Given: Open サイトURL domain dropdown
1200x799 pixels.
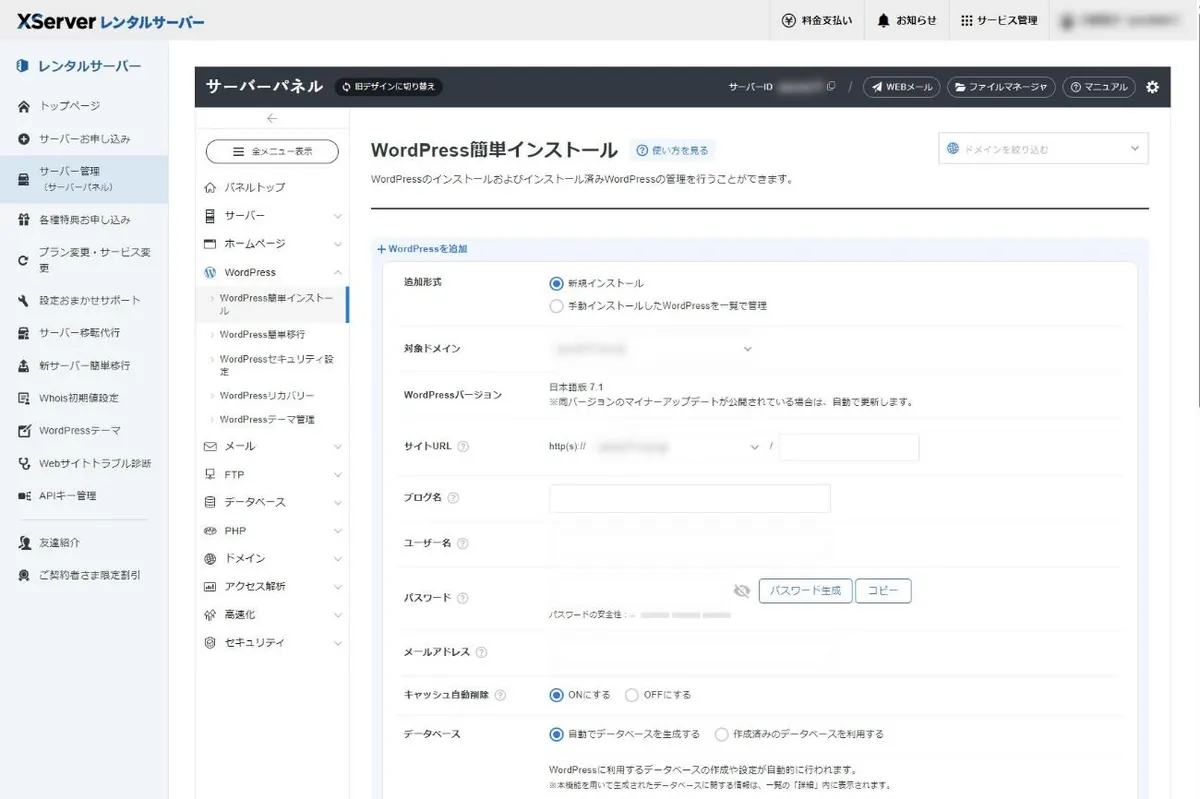Looking at the screenshot, I should coord(677,447).
